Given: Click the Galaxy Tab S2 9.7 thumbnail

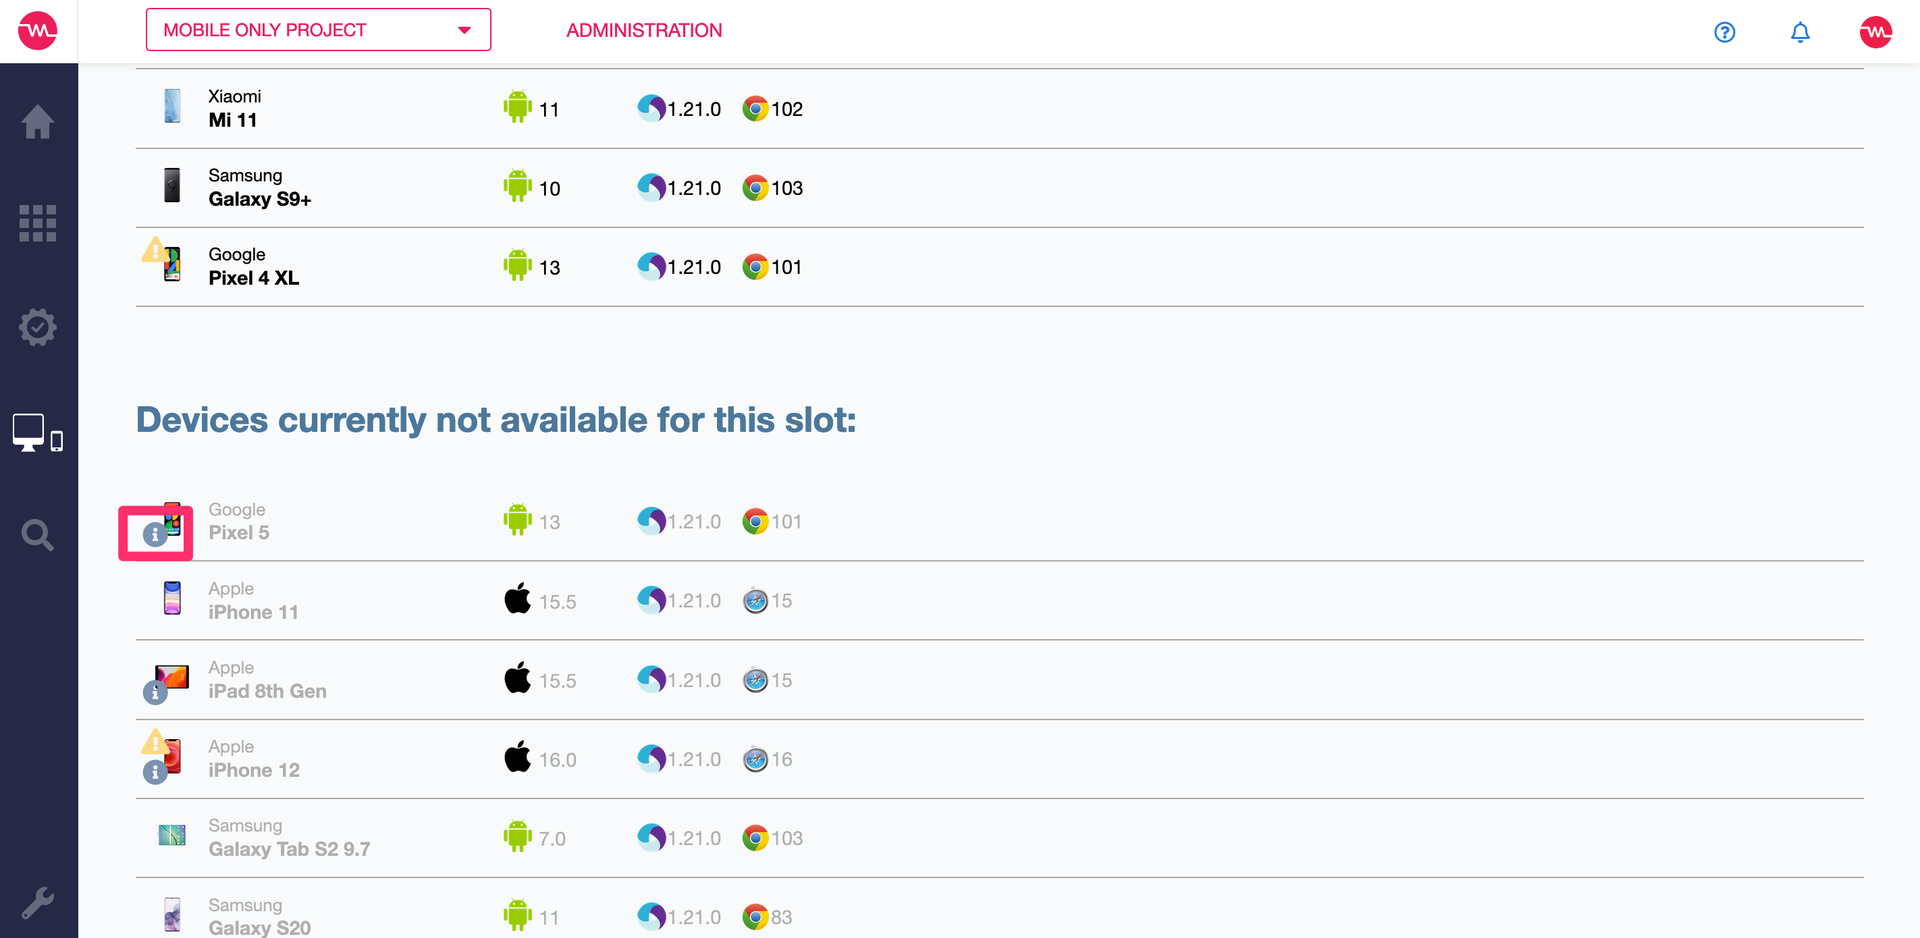Looking at the screenshot, I should click(x=172, y=834).
